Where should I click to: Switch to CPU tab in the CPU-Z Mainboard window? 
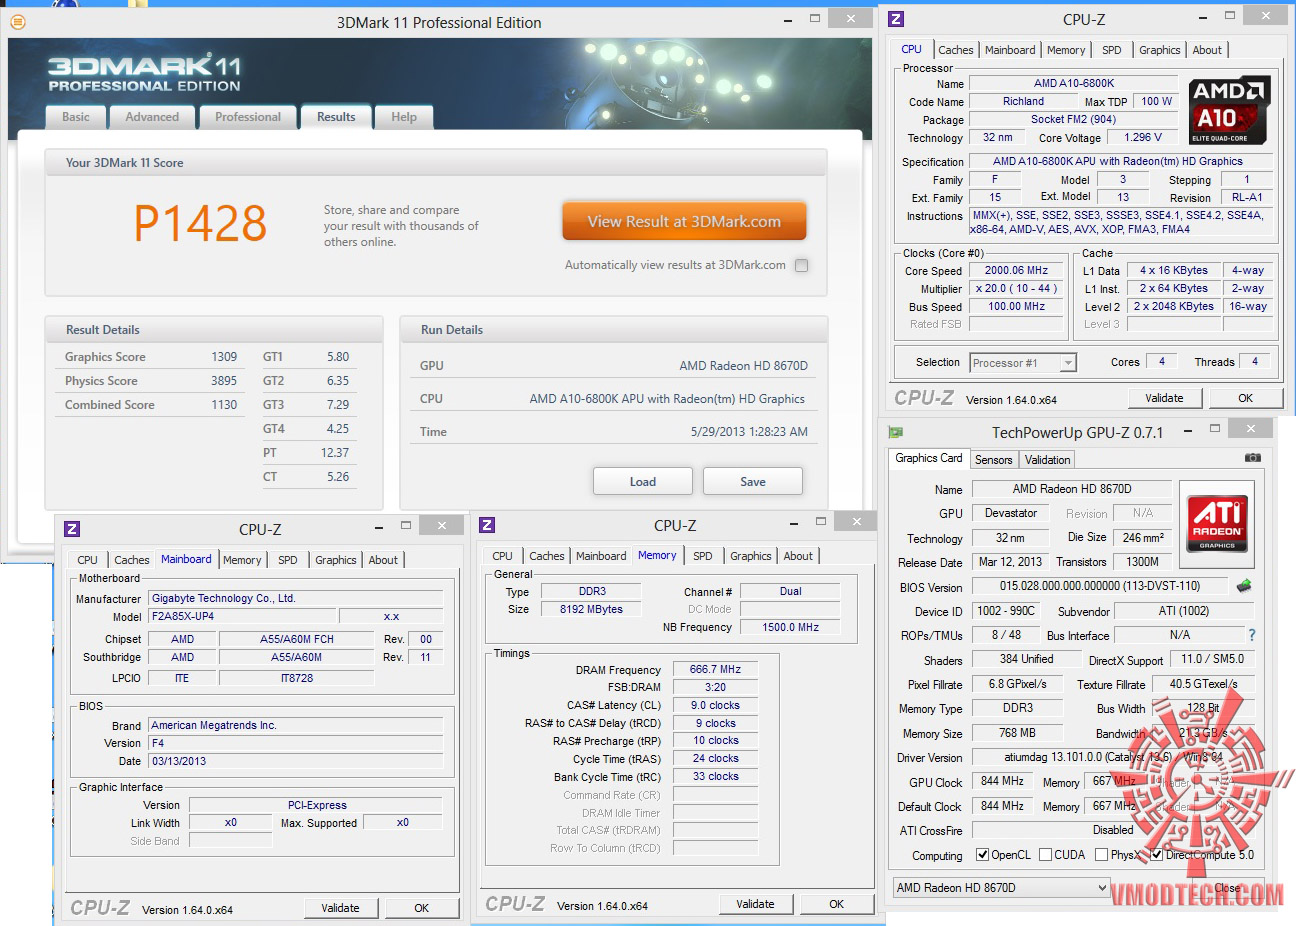[x=87, y=560]
